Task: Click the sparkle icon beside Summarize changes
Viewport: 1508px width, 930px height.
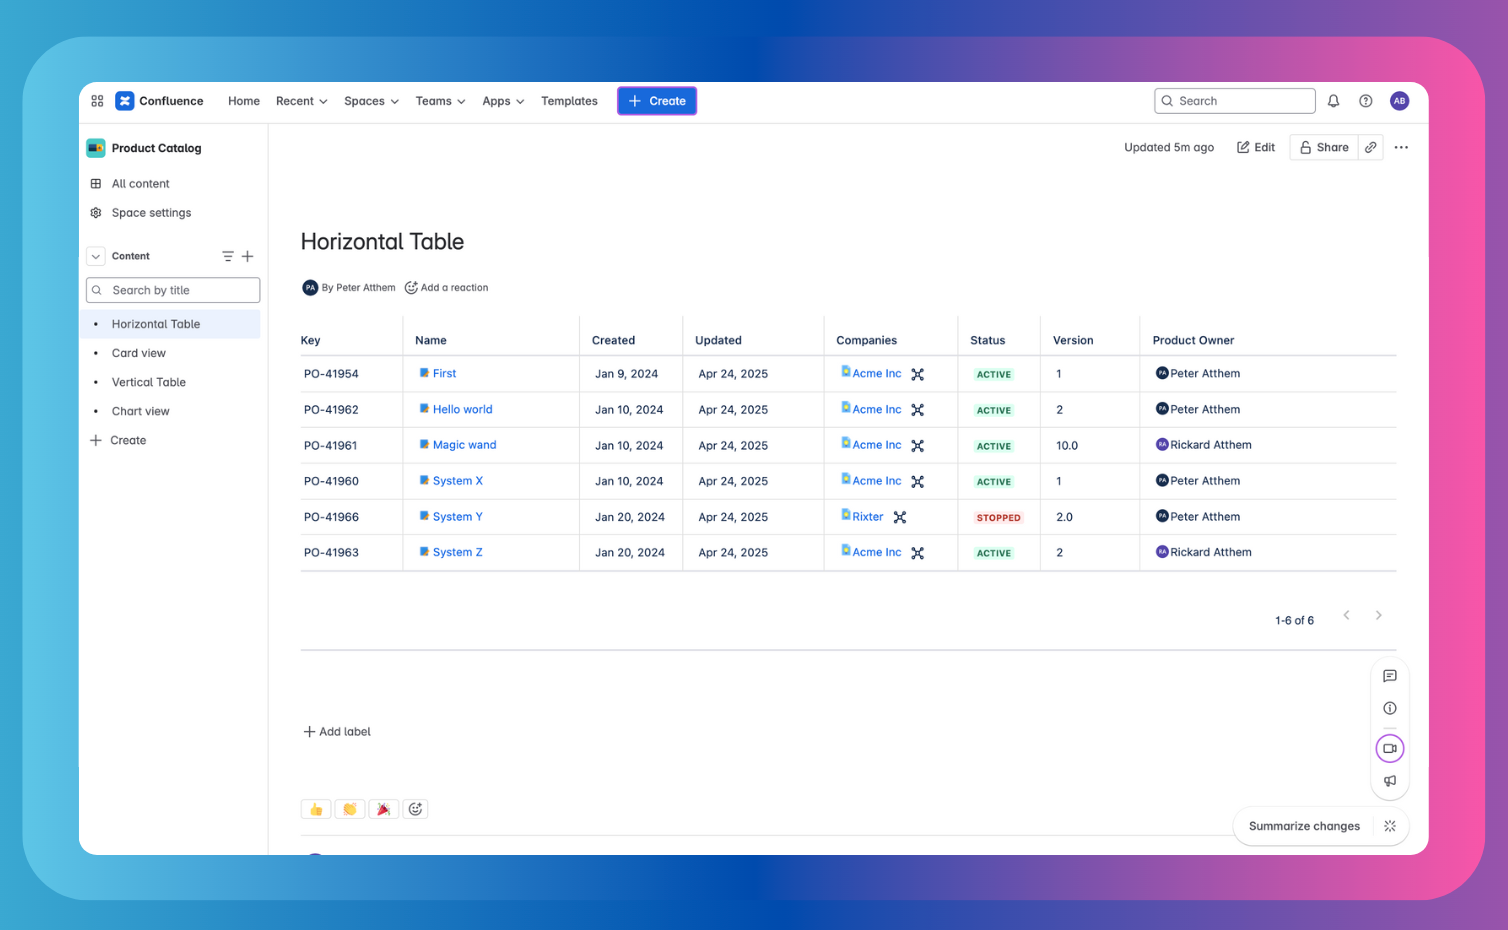Action: tap(1390, 826)
